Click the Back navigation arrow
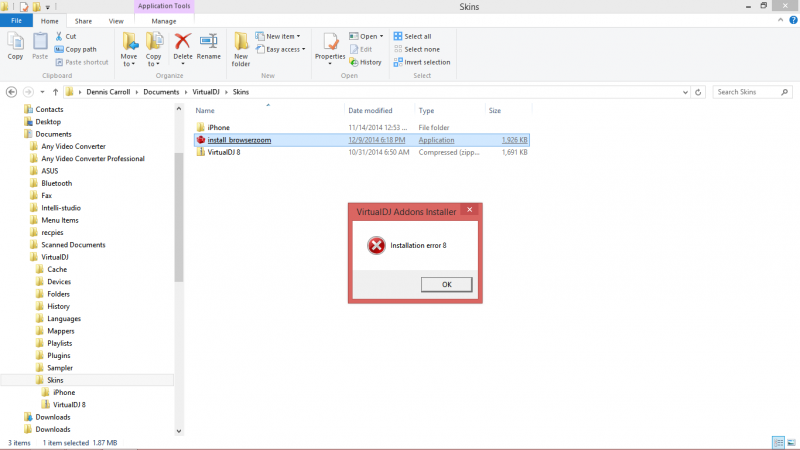The image size is (800, 450). tap(11, 92)
